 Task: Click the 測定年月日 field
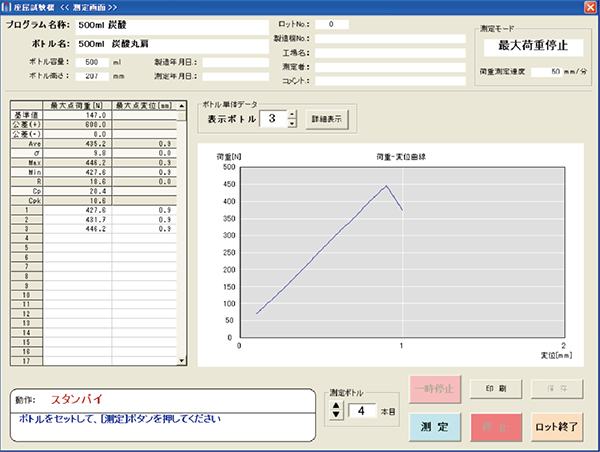point(236,76)
